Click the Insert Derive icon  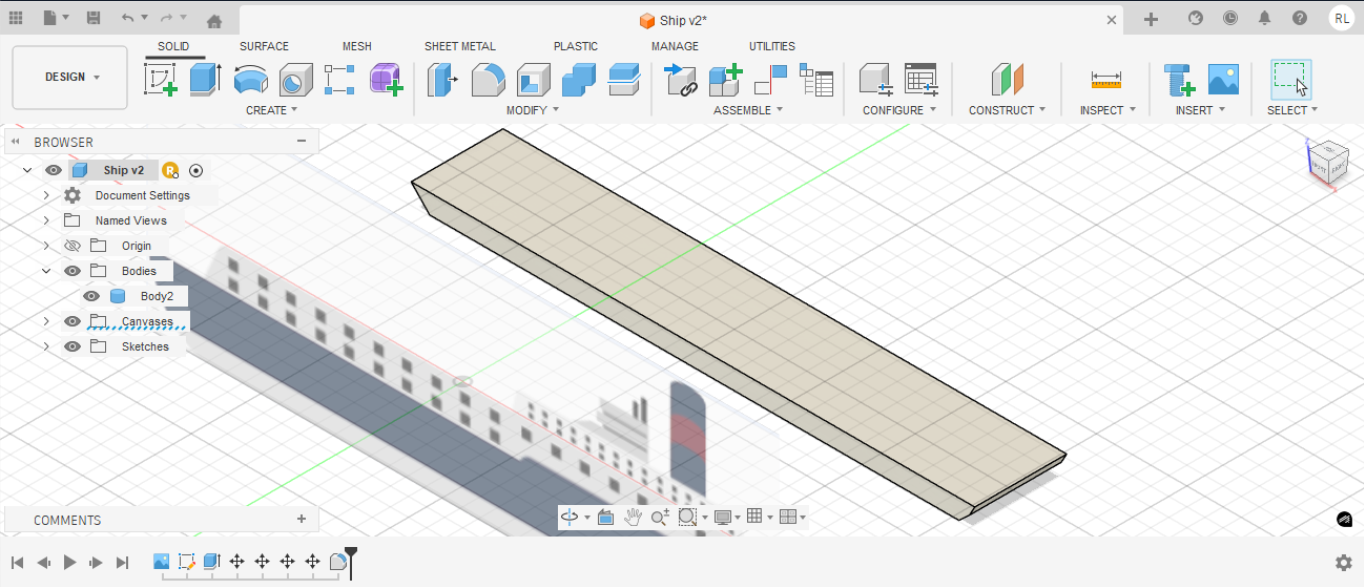tap(681, 77)
